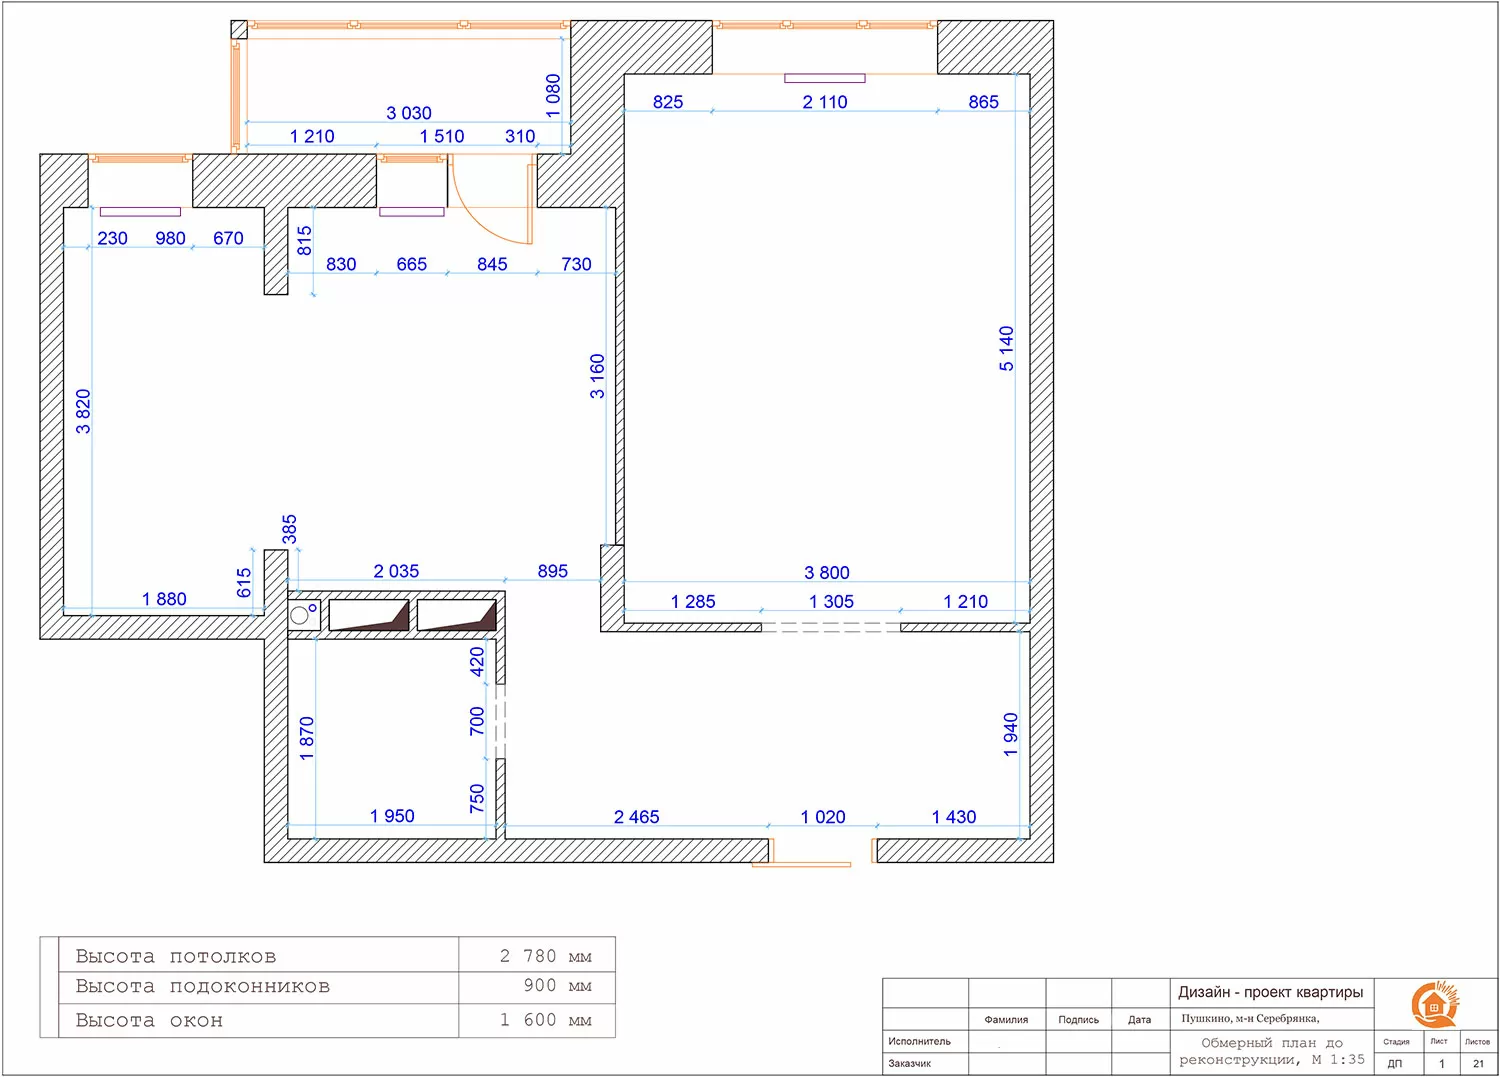The height and width of the screenshot is (1077, 1500).
Task: Click the 830 dimension label
Action: pyautogui.click(x=341, y=264)
